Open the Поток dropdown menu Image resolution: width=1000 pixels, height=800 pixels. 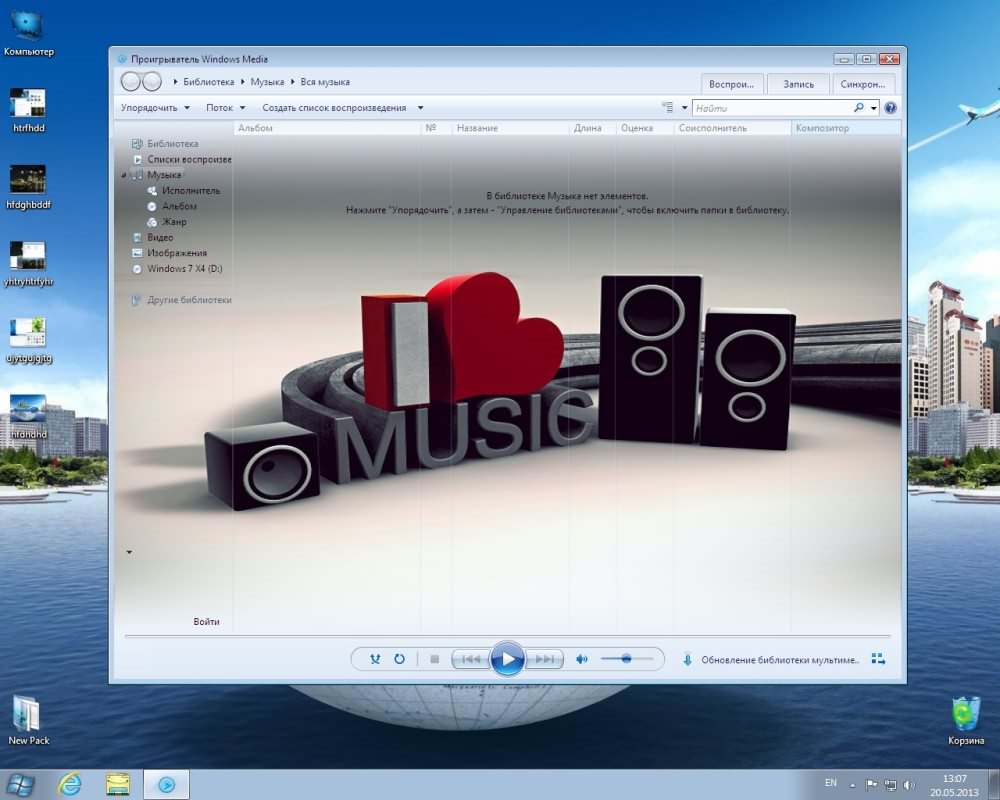tap(225, 108)
